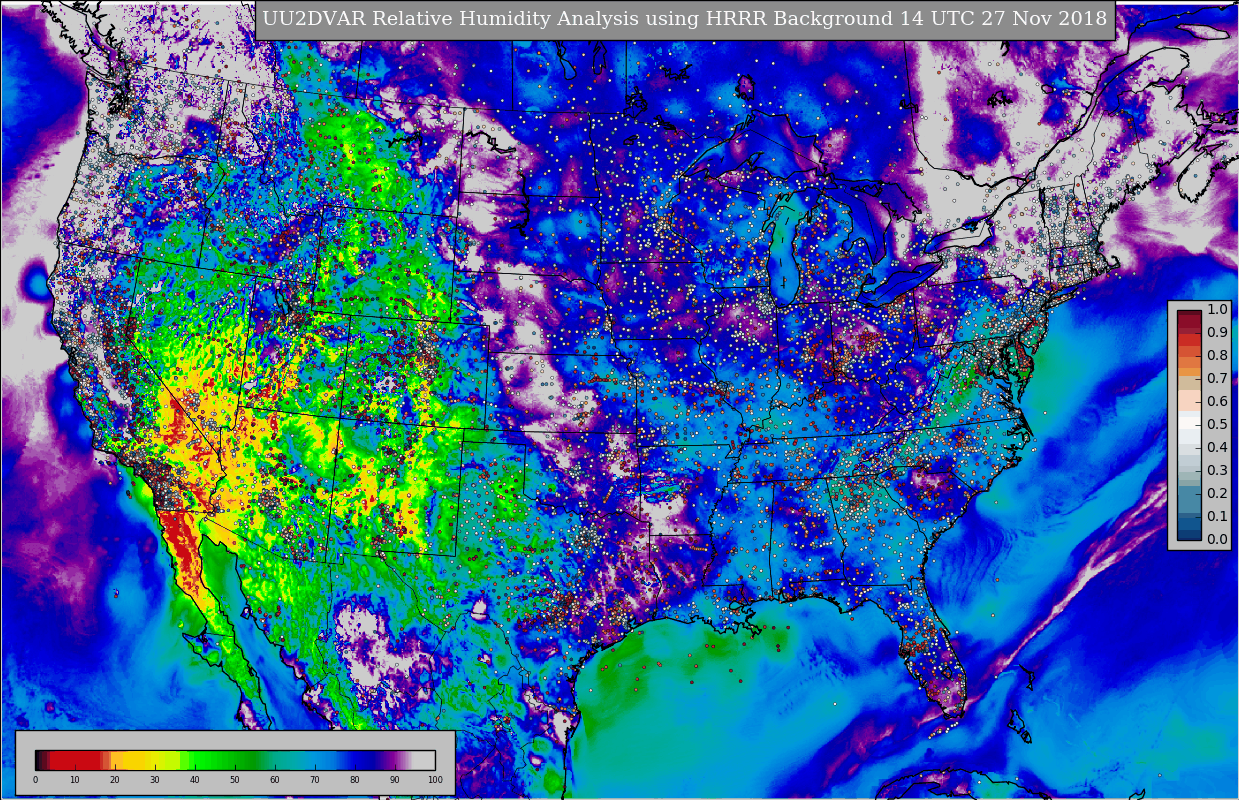Click the "30" tick label on the humidity scale

click(155, 780)
